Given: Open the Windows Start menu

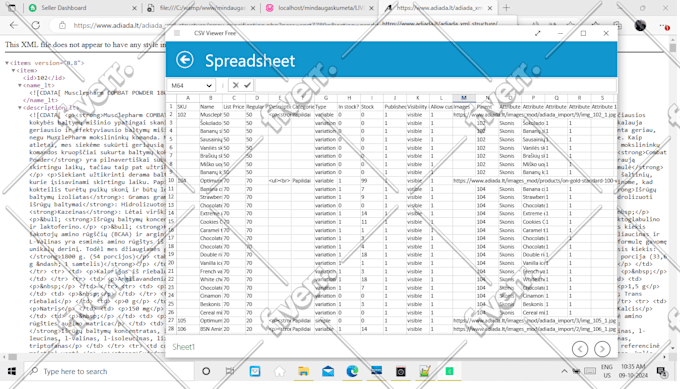Looking at the screenshot, I should (12, 371).
